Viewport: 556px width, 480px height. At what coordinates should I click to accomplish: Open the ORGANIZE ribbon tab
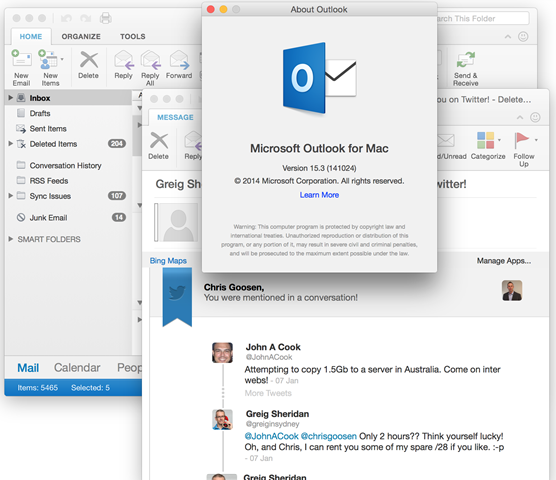point(81,37)
